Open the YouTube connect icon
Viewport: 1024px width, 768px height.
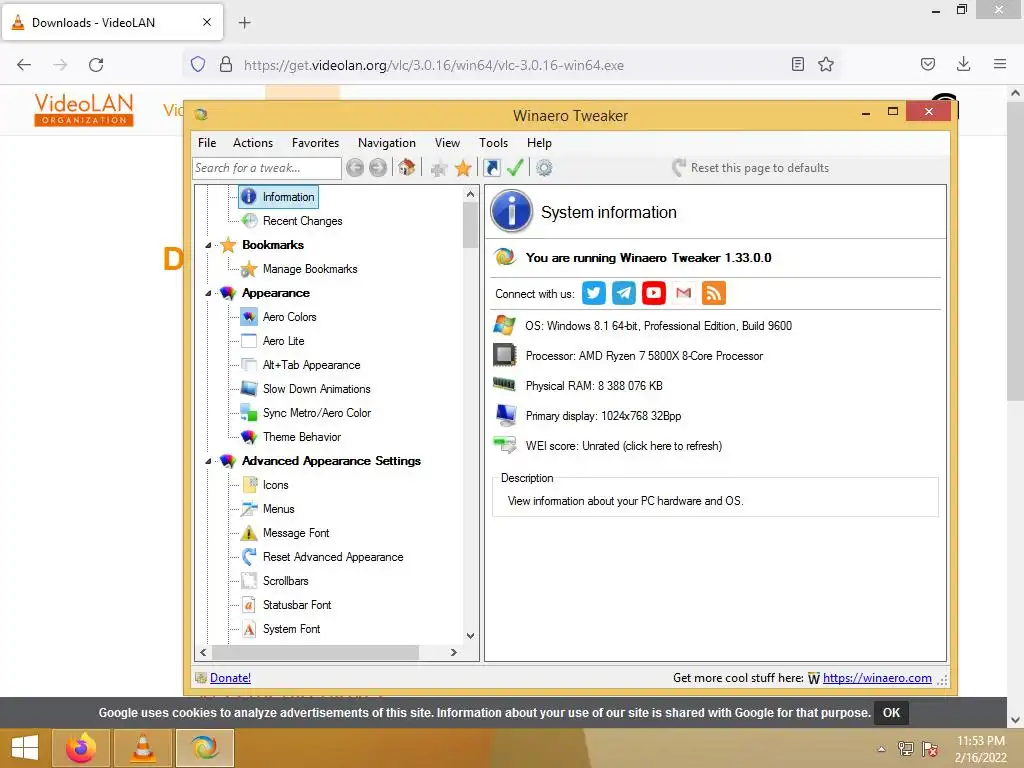tap(654, 293)
